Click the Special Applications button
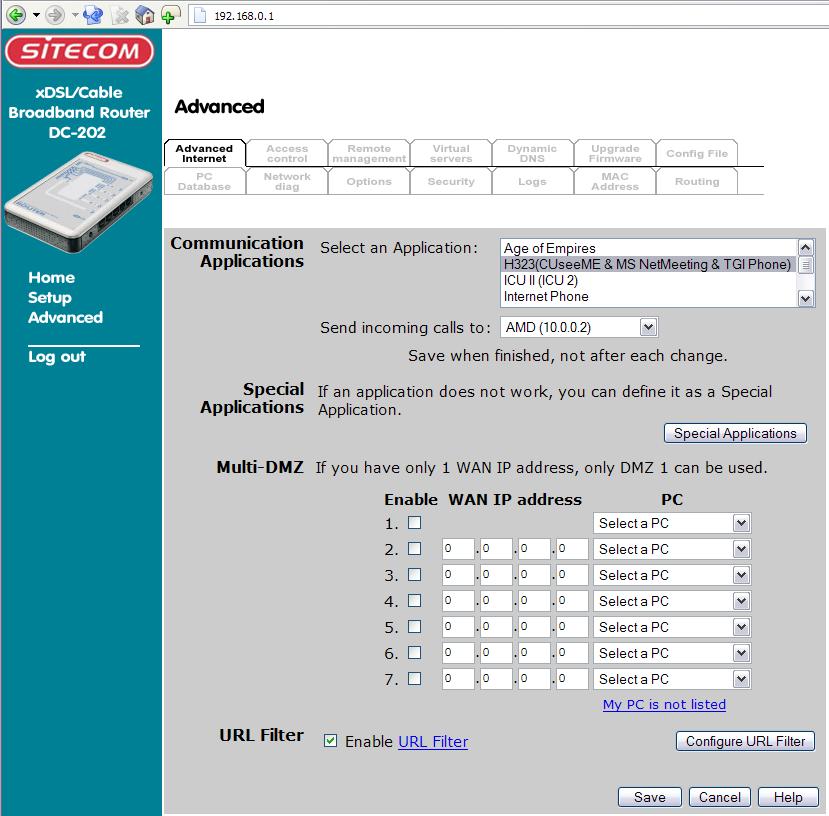The height and width of the screenshot is (816, 829). point(735,433)
